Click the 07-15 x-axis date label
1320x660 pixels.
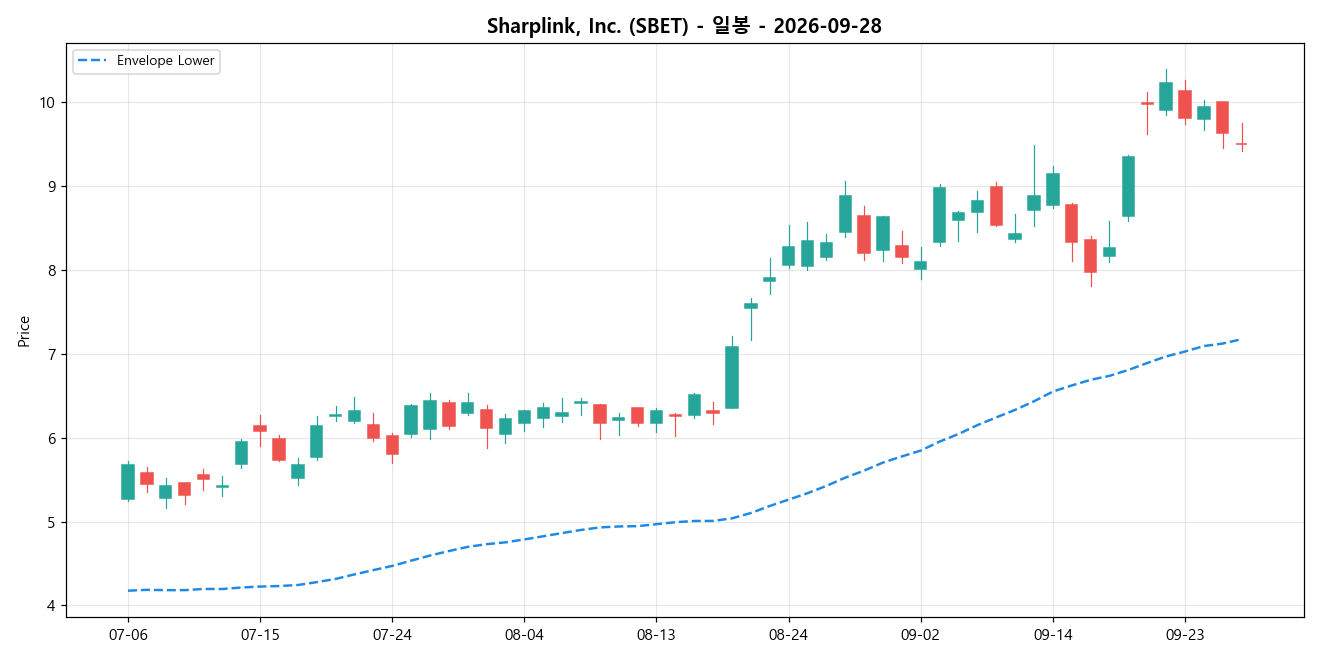click(x=260, y=635)
